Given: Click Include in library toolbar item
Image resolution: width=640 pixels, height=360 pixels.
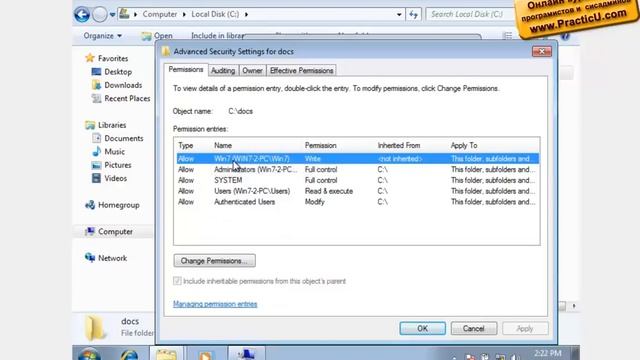Looking at the screenshot, I should click(217, 36).
